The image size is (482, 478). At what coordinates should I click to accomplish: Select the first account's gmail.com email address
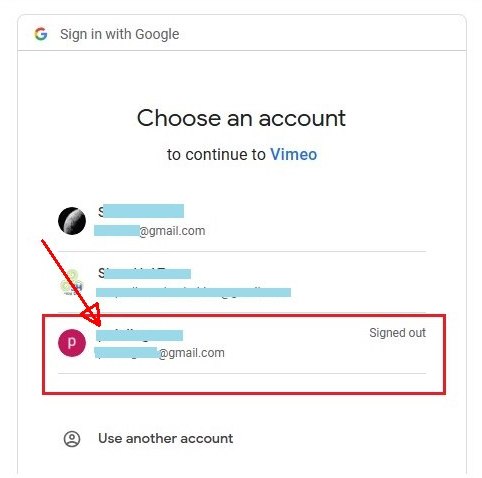(x=150, y=231)
